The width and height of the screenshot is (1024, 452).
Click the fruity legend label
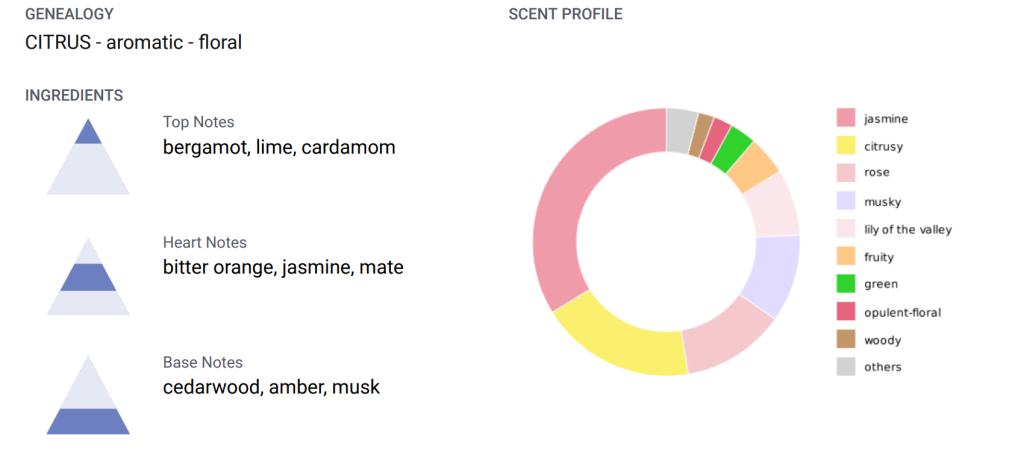[x=879, y=257]
